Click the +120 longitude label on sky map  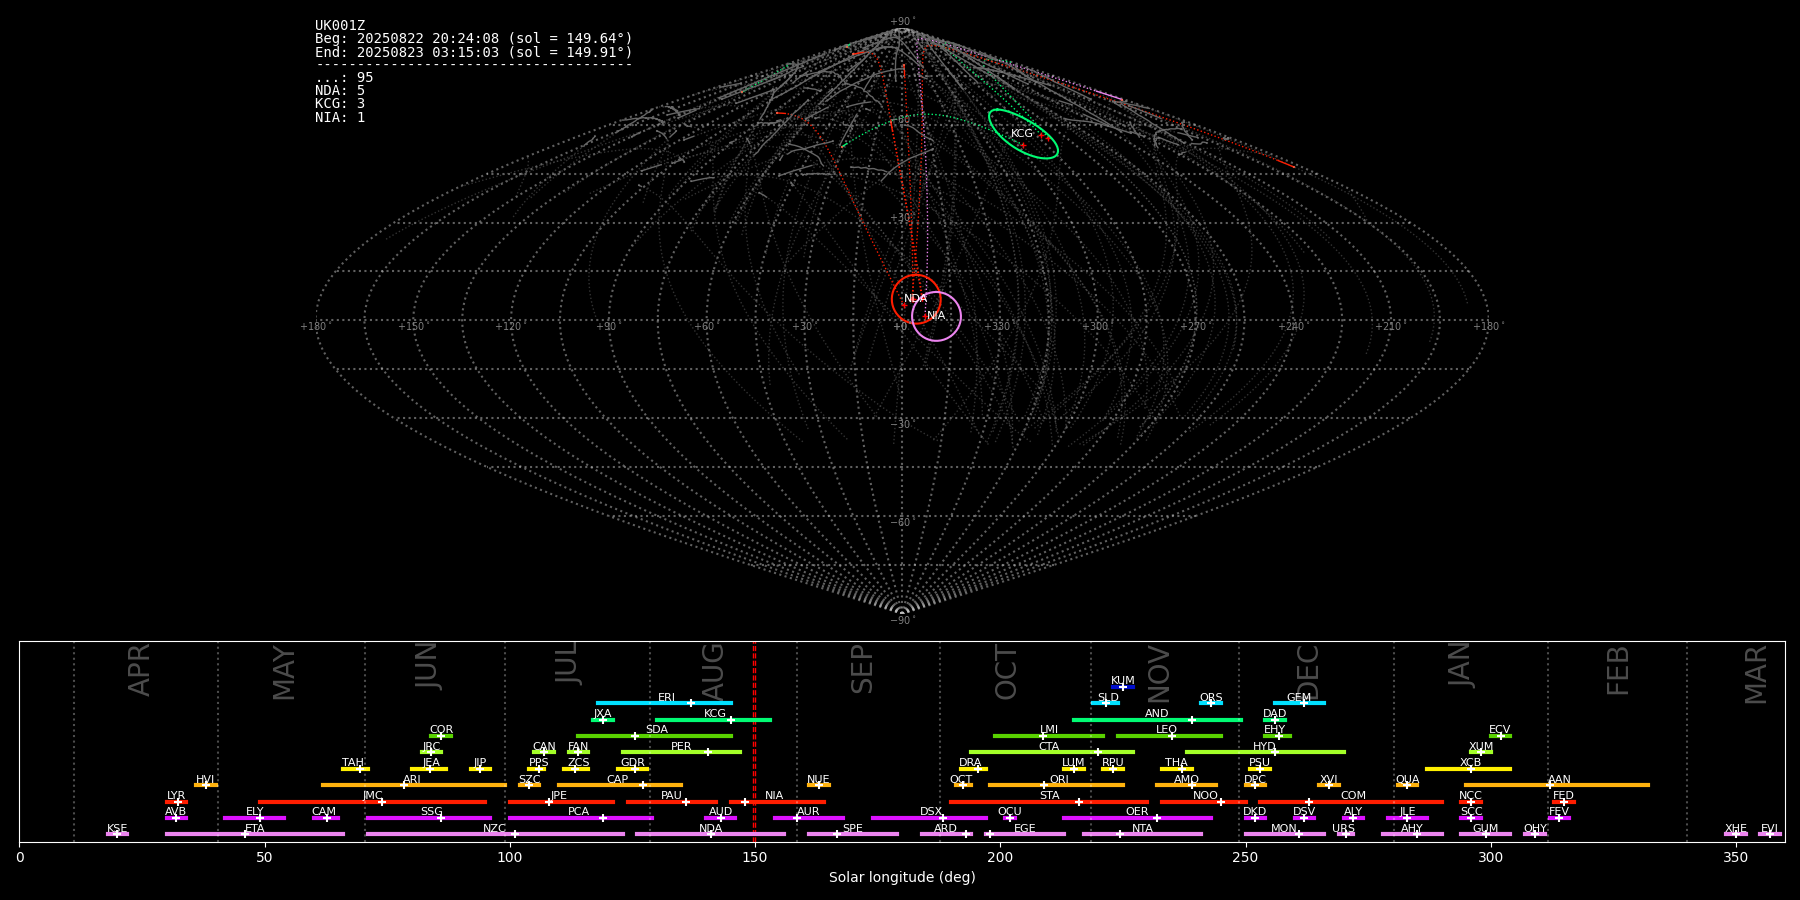(508, 327)
